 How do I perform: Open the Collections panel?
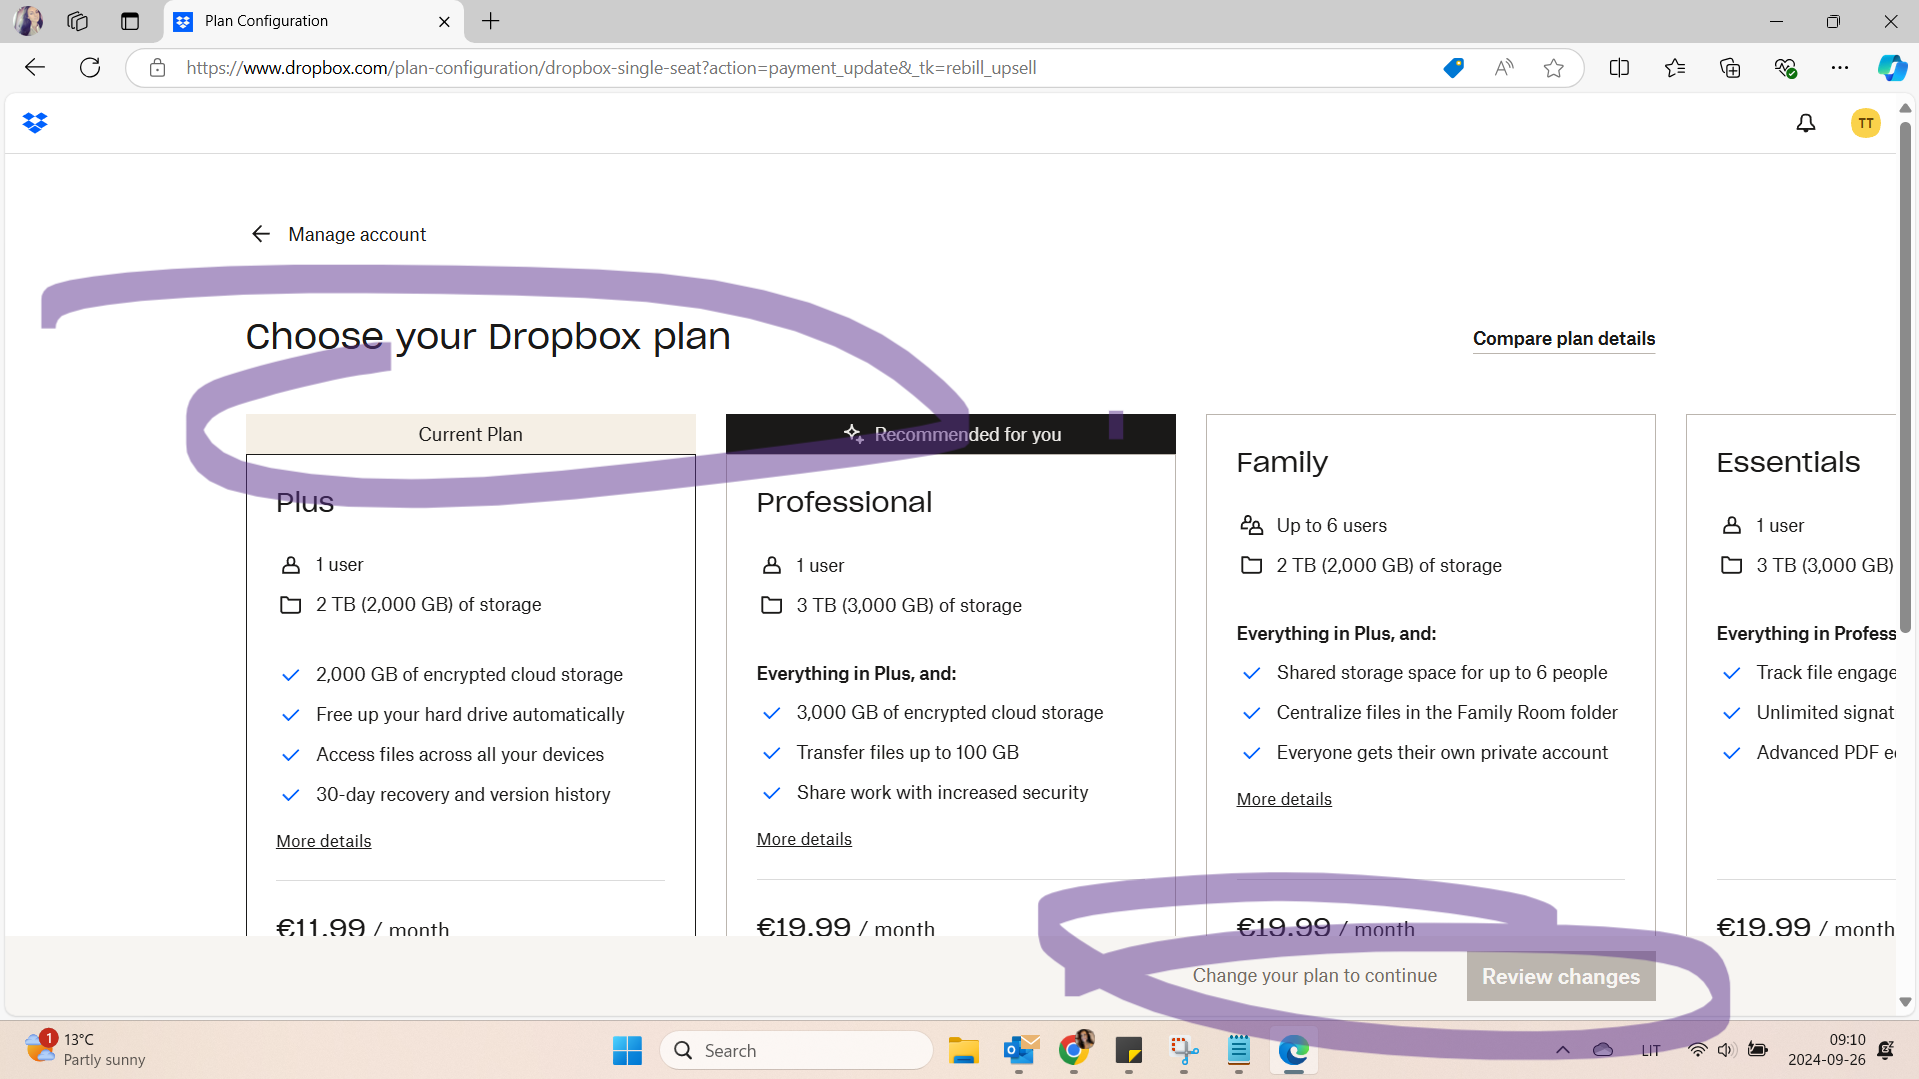1729,67
